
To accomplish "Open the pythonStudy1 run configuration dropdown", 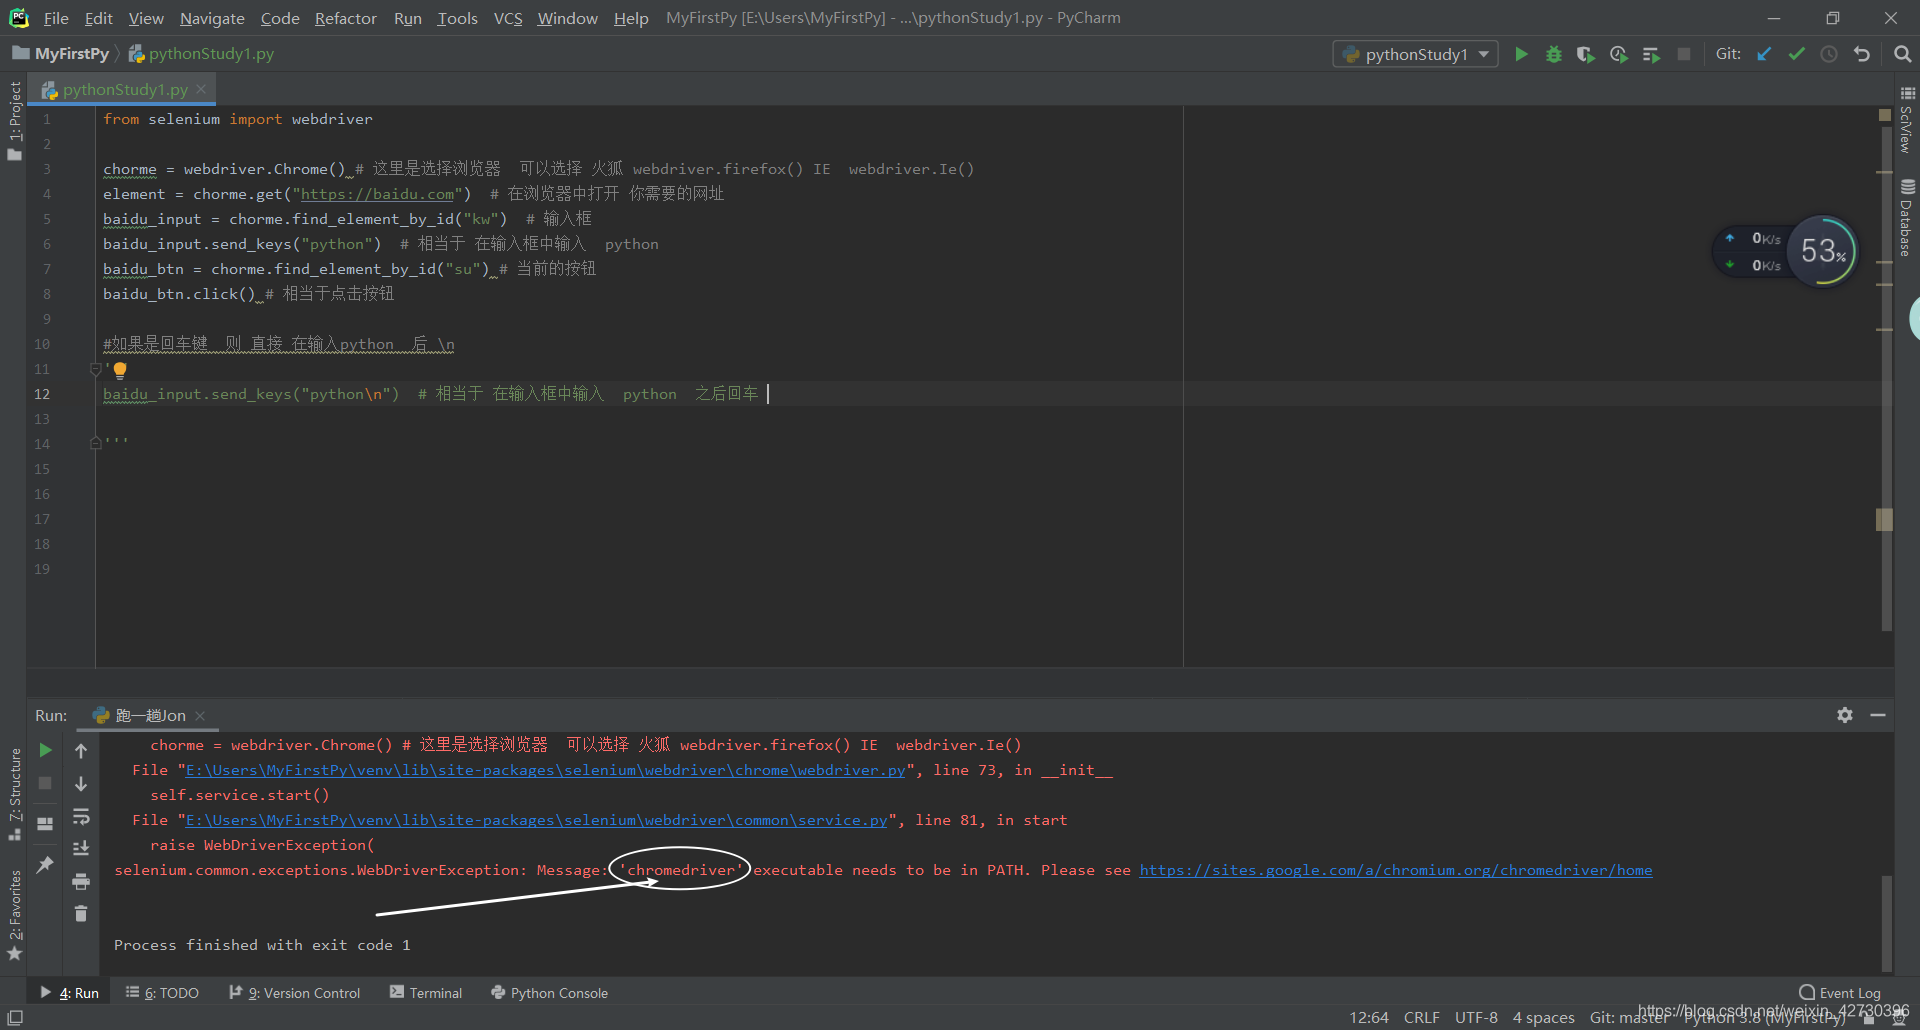I will (x=1415, y=54).
